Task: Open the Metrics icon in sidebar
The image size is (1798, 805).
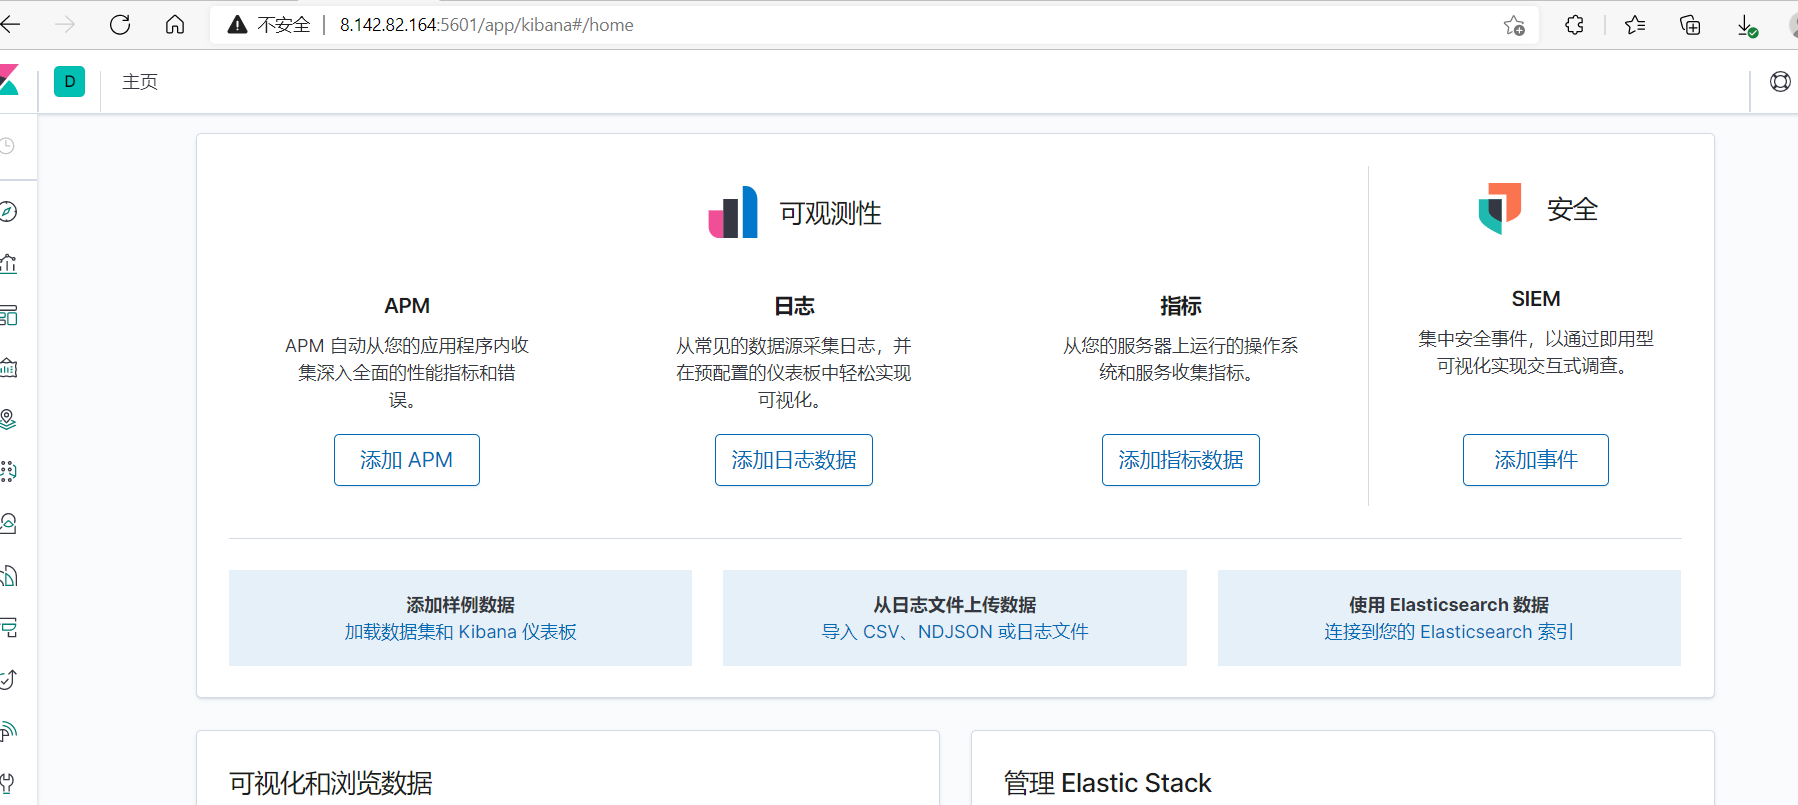Action: 8,524
